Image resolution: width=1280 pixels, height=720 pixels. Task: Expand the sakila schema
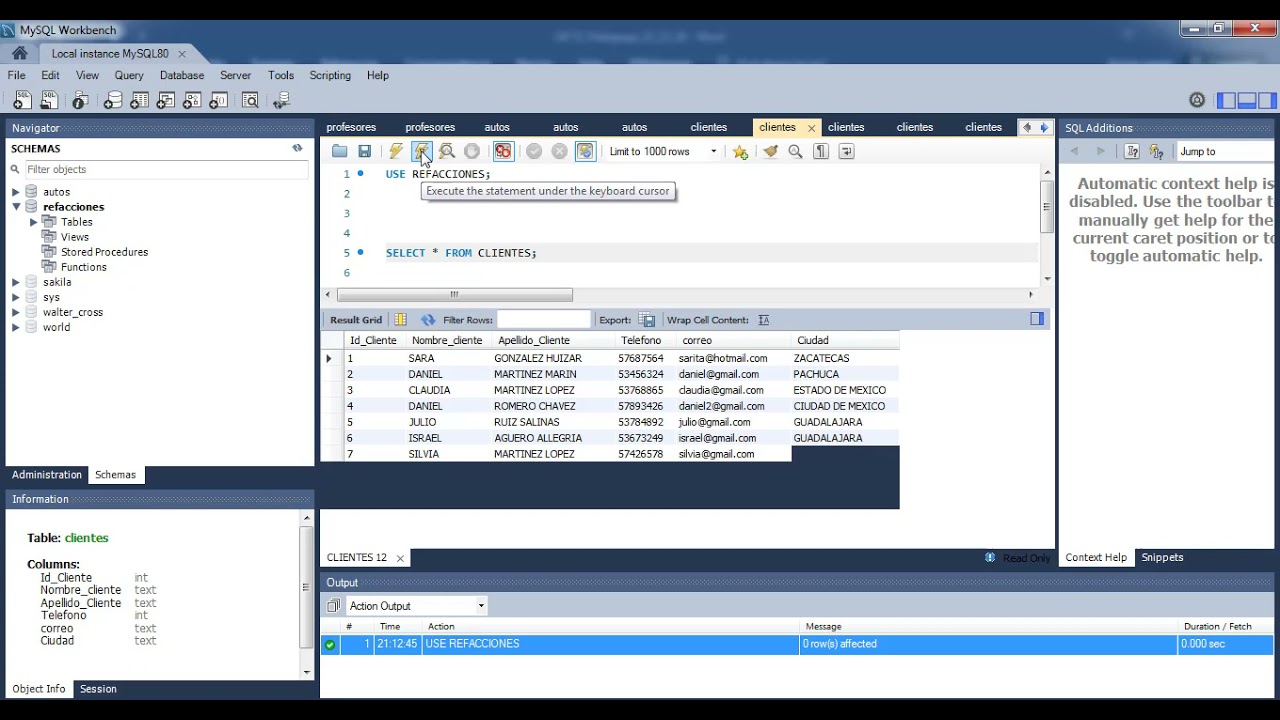click(16, 282)
